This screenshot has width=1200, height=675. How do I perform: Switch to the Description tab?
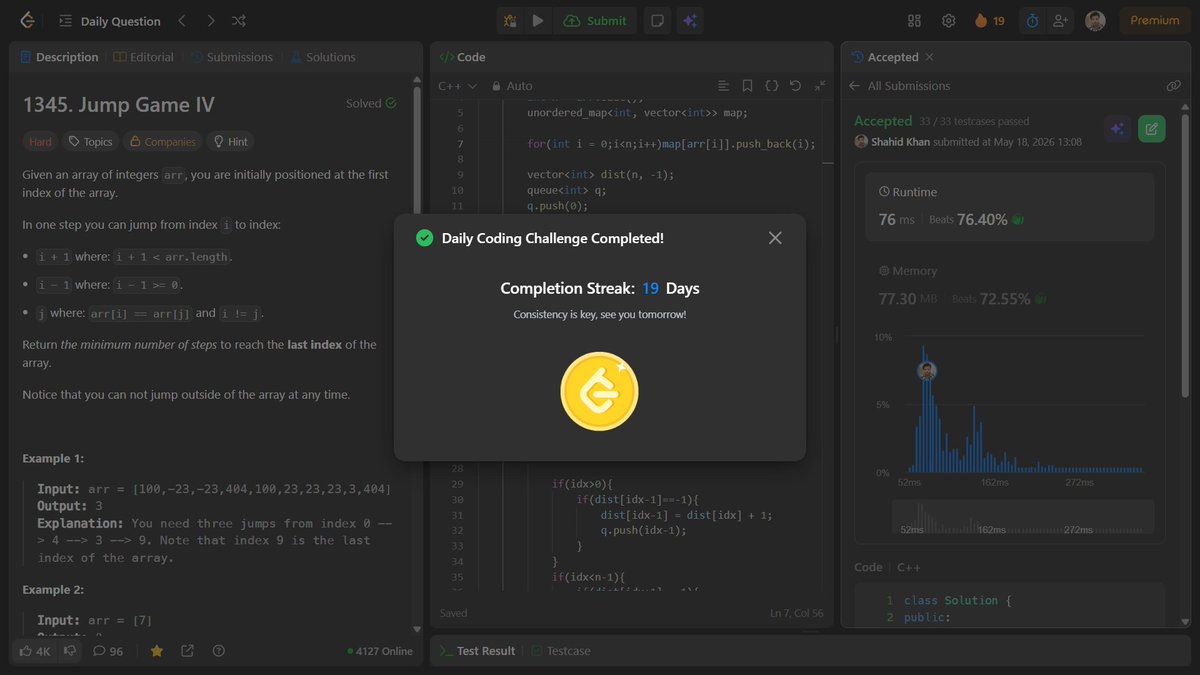(x=59, y=57)
